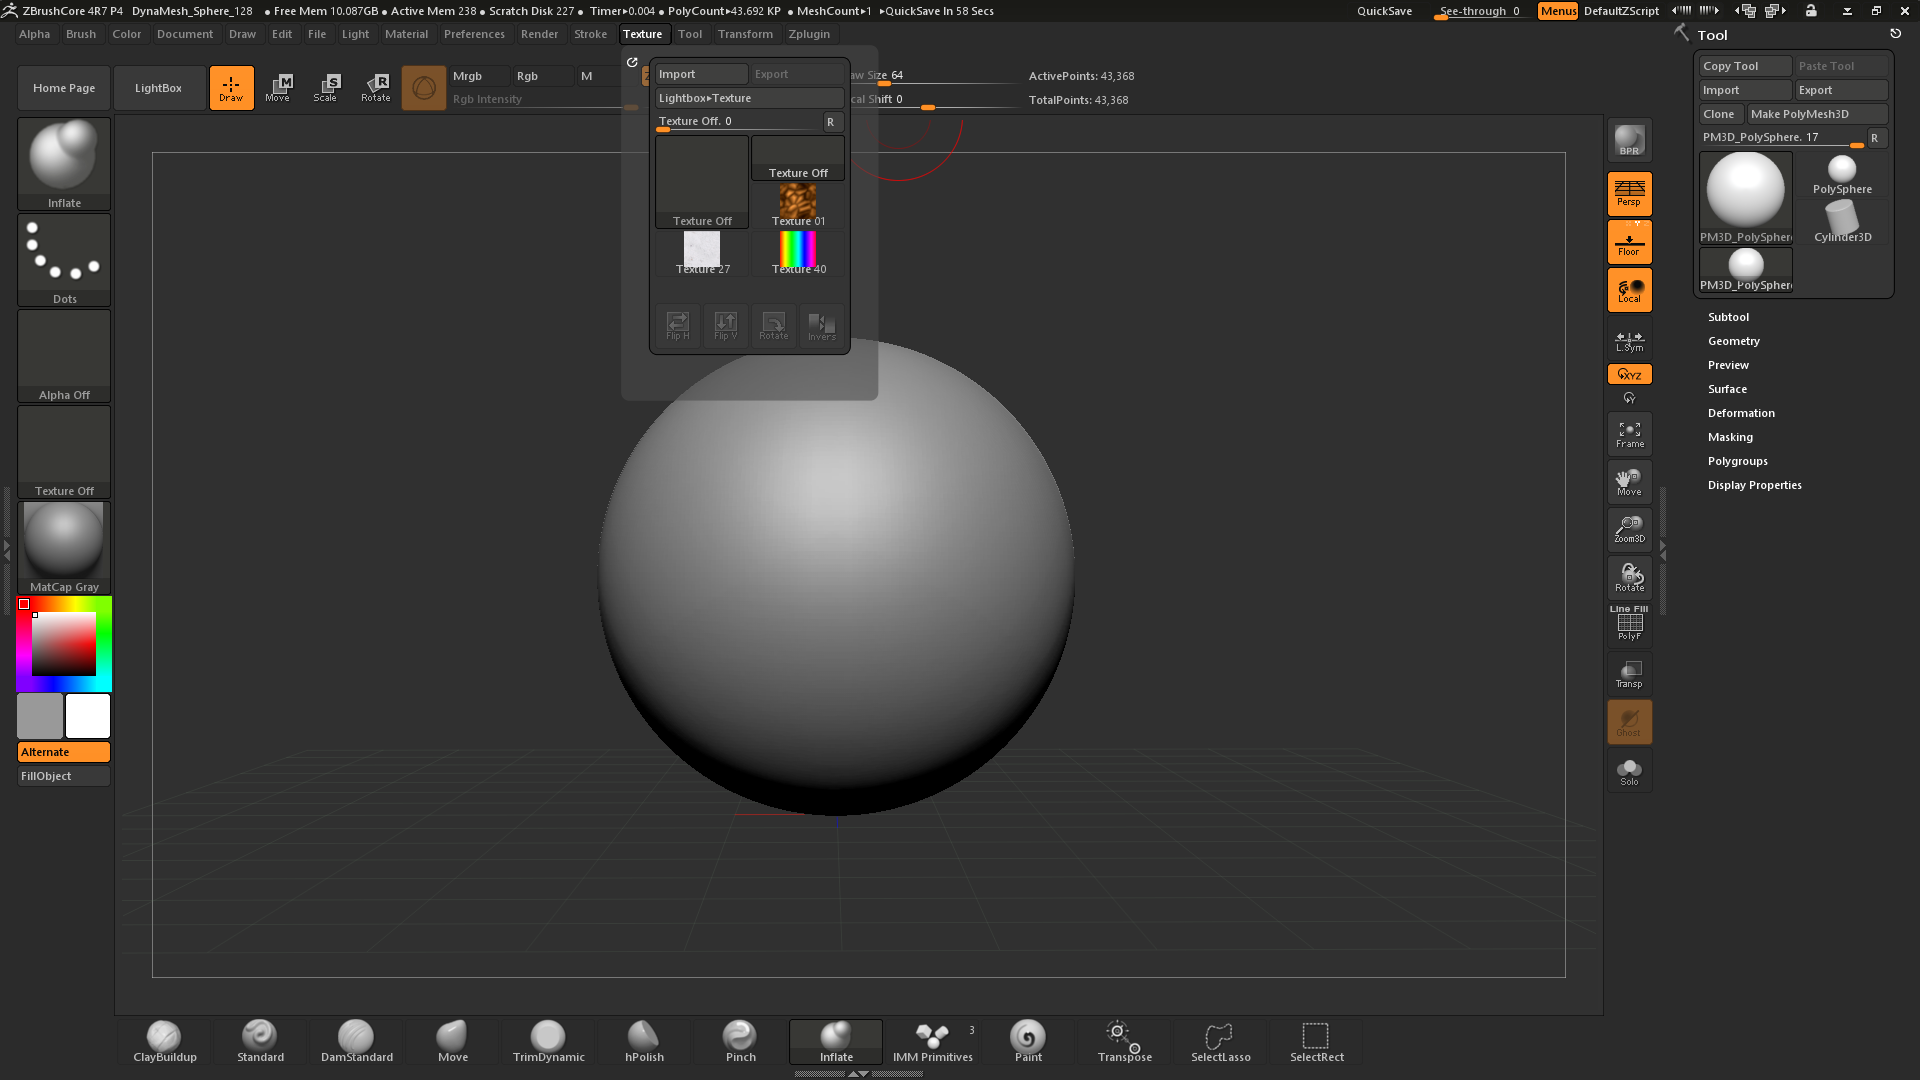Viewport: 1920px width, 1080px height.
Task: Click the white secondary color swatch
Action: [x=88, y=716]
